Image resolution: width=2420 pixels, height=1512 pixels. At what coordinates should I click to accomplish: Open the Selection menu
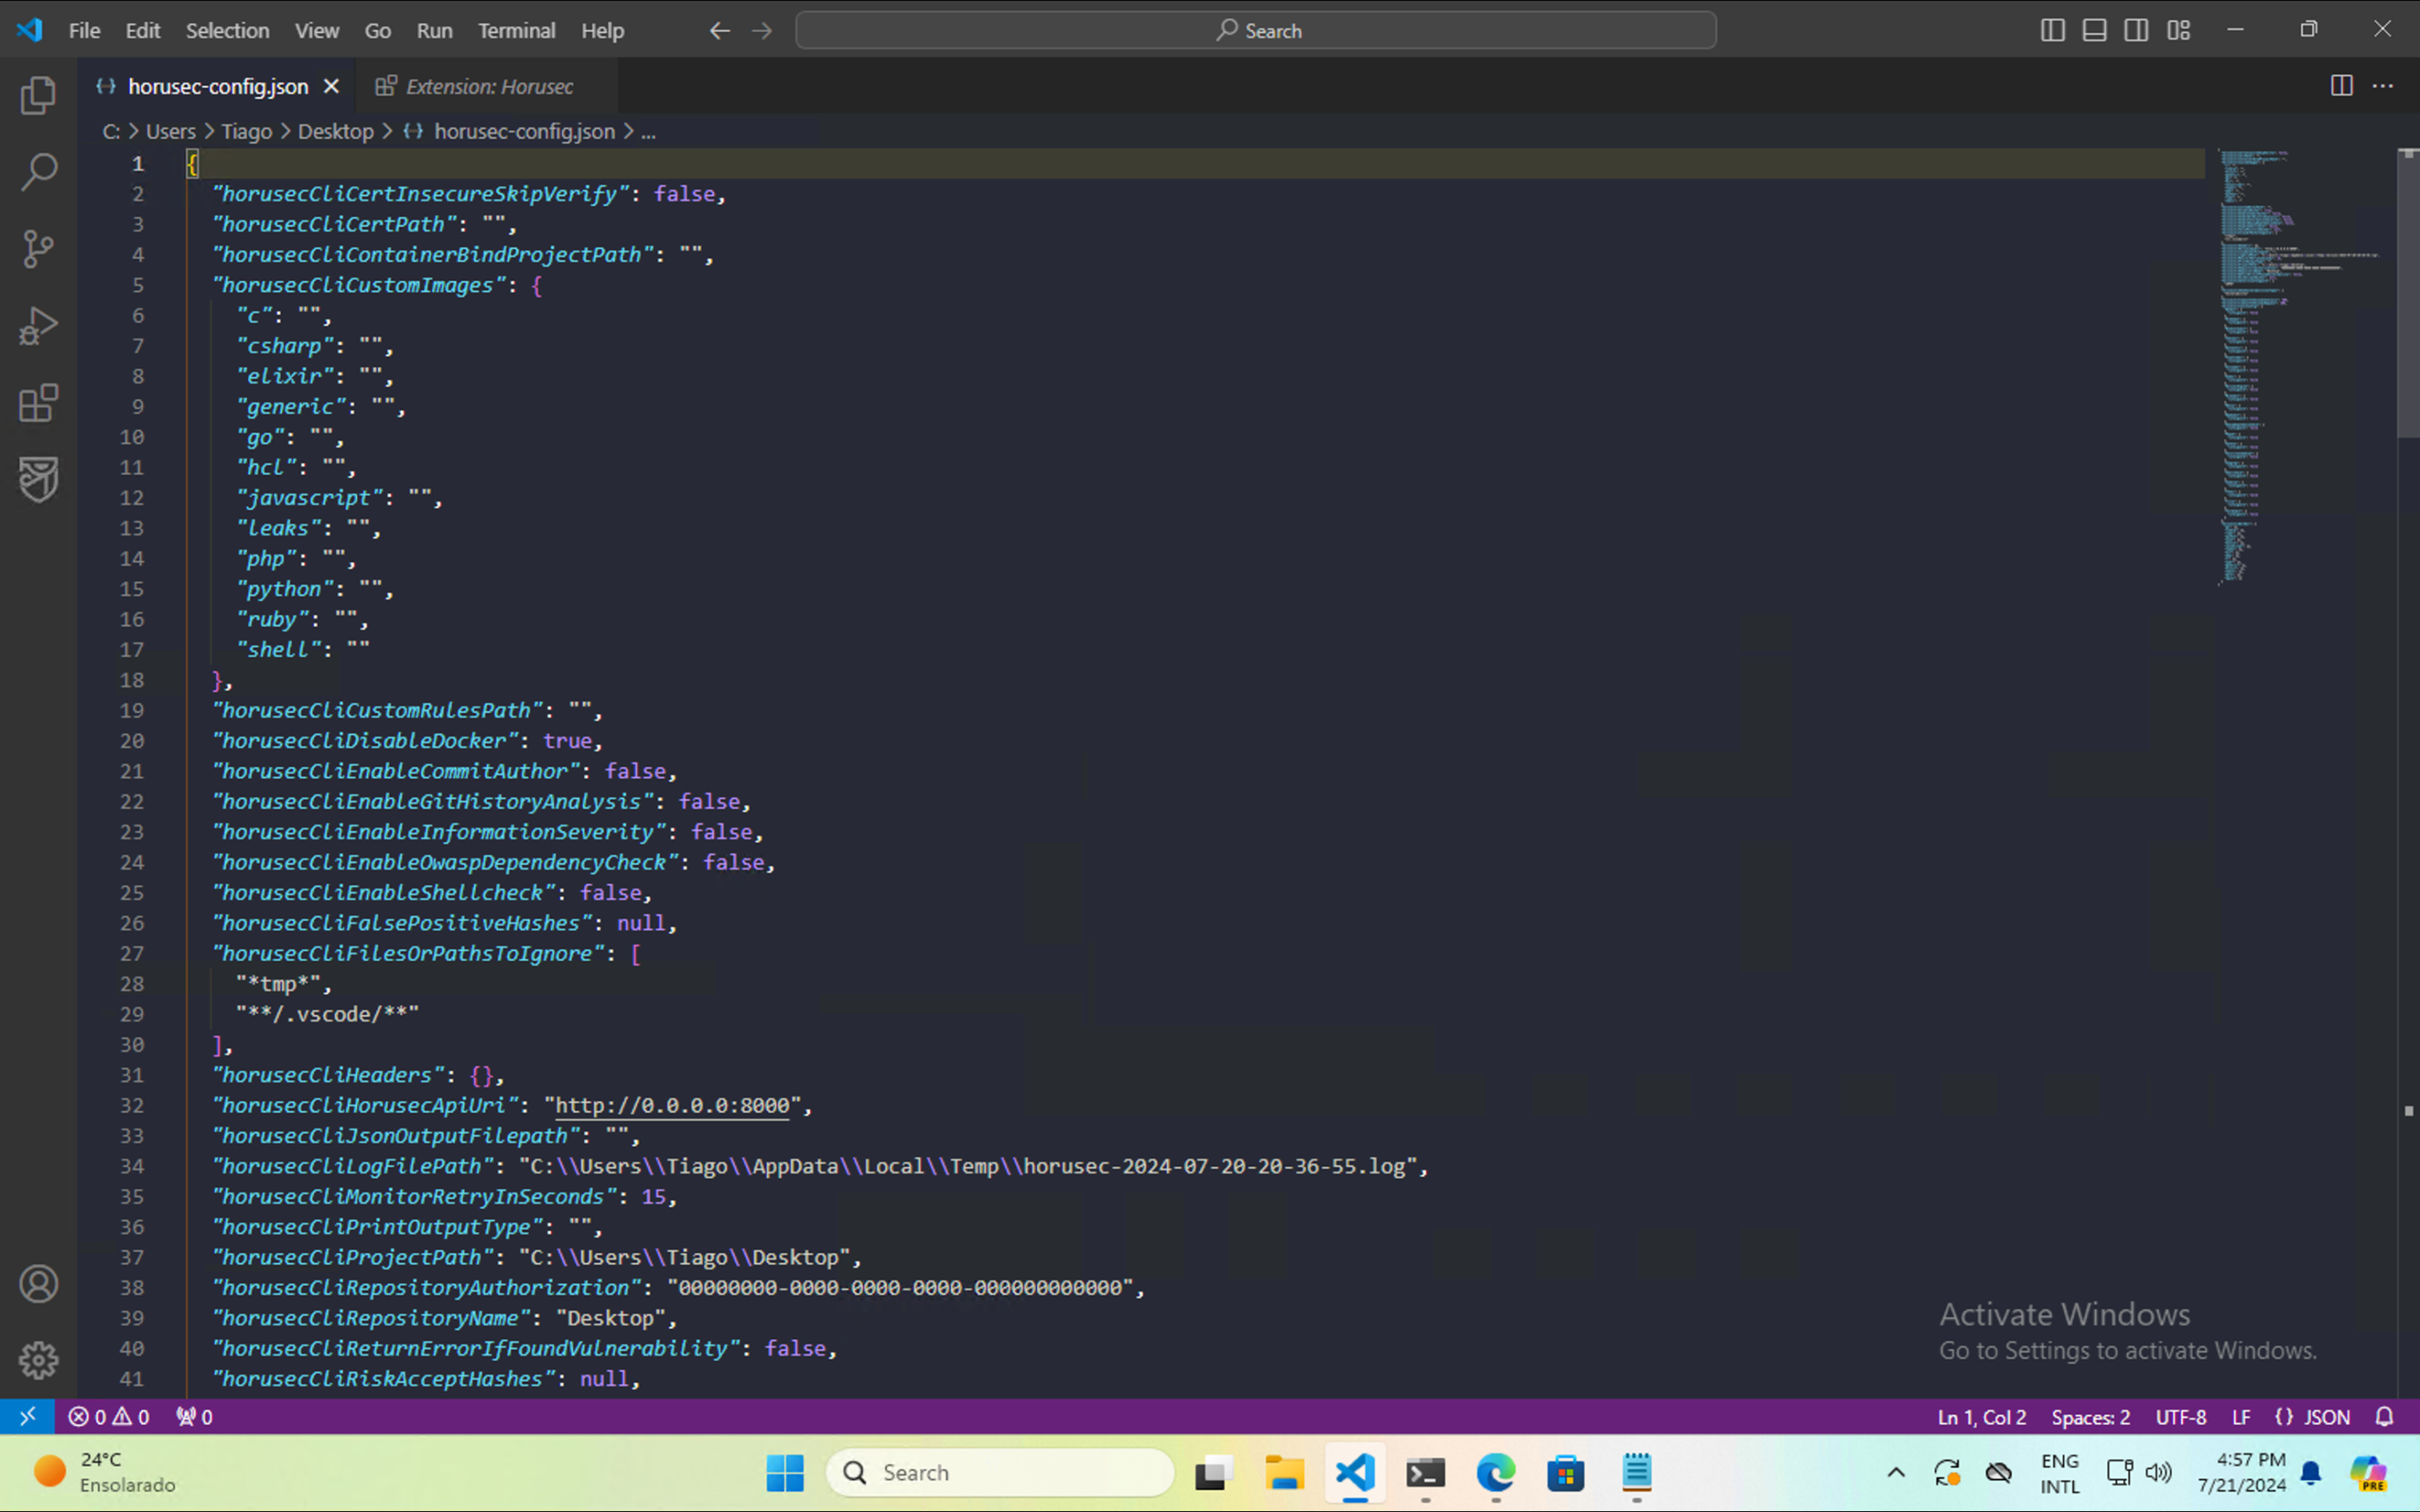pyautogui.click(x=227, y=31)
